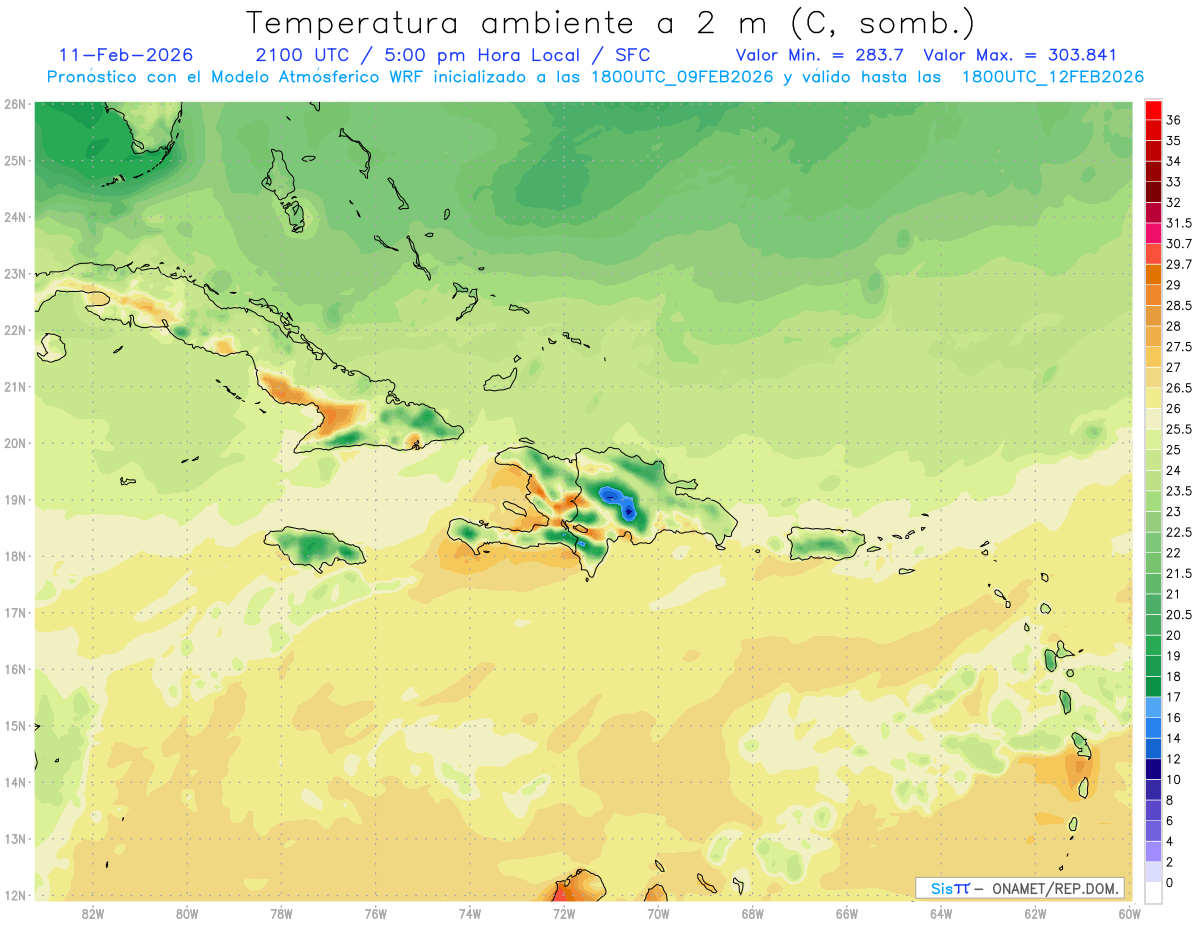
Task: Click the longitude label '66W'
Action: click(847, 913)
